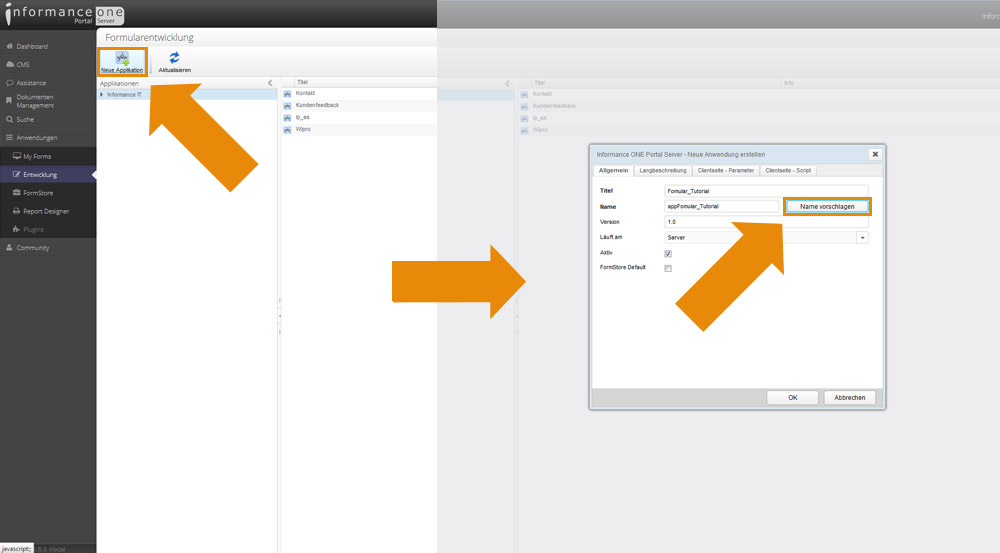Click the informance one logo

coord(64,14)
